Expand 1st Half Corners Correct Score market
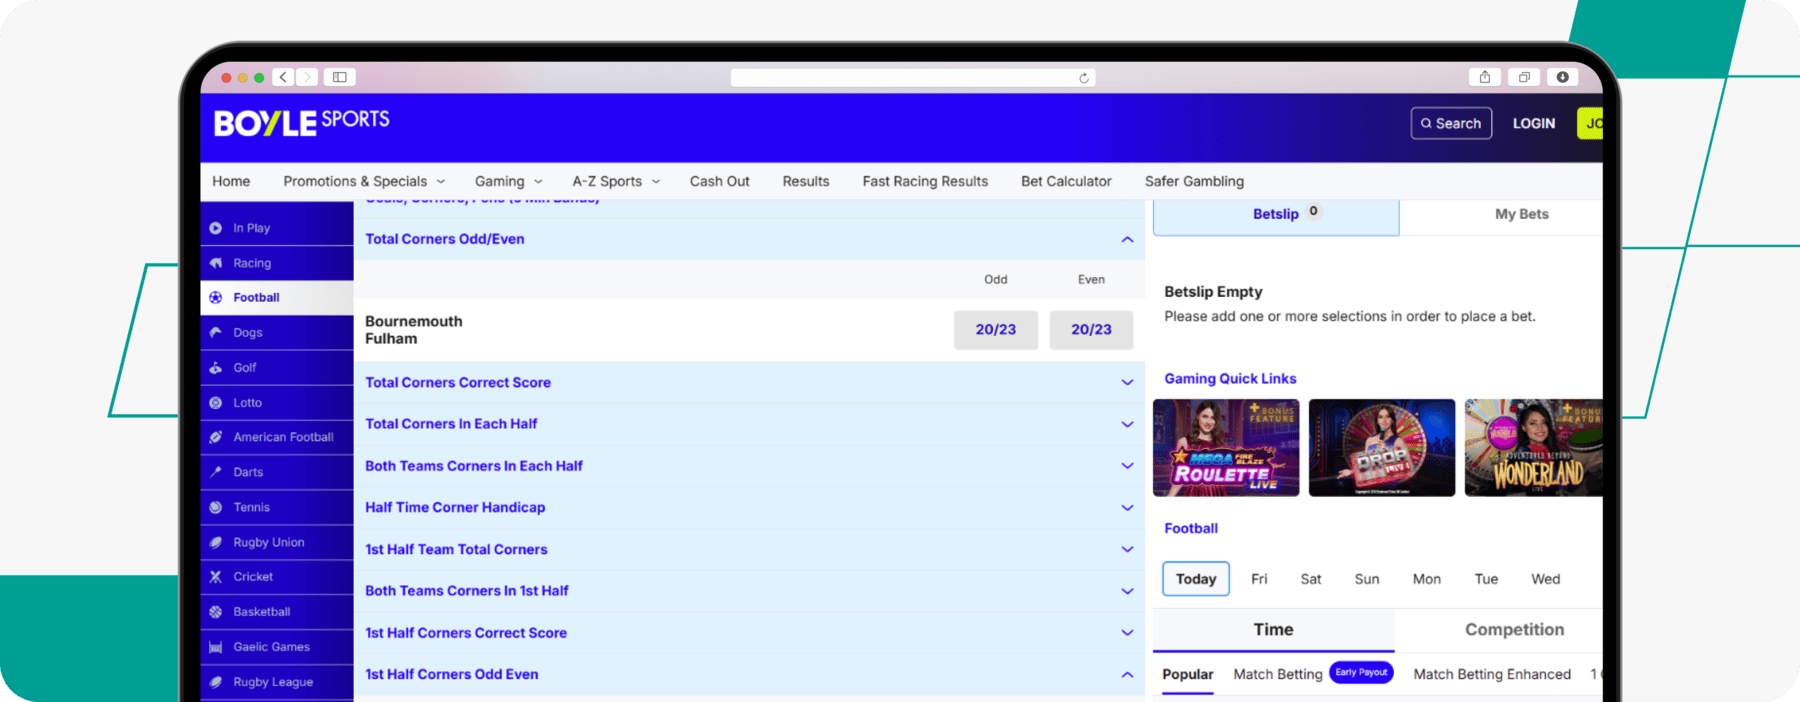Viewport: 1800px width, 702px height. click(1127, 633)
